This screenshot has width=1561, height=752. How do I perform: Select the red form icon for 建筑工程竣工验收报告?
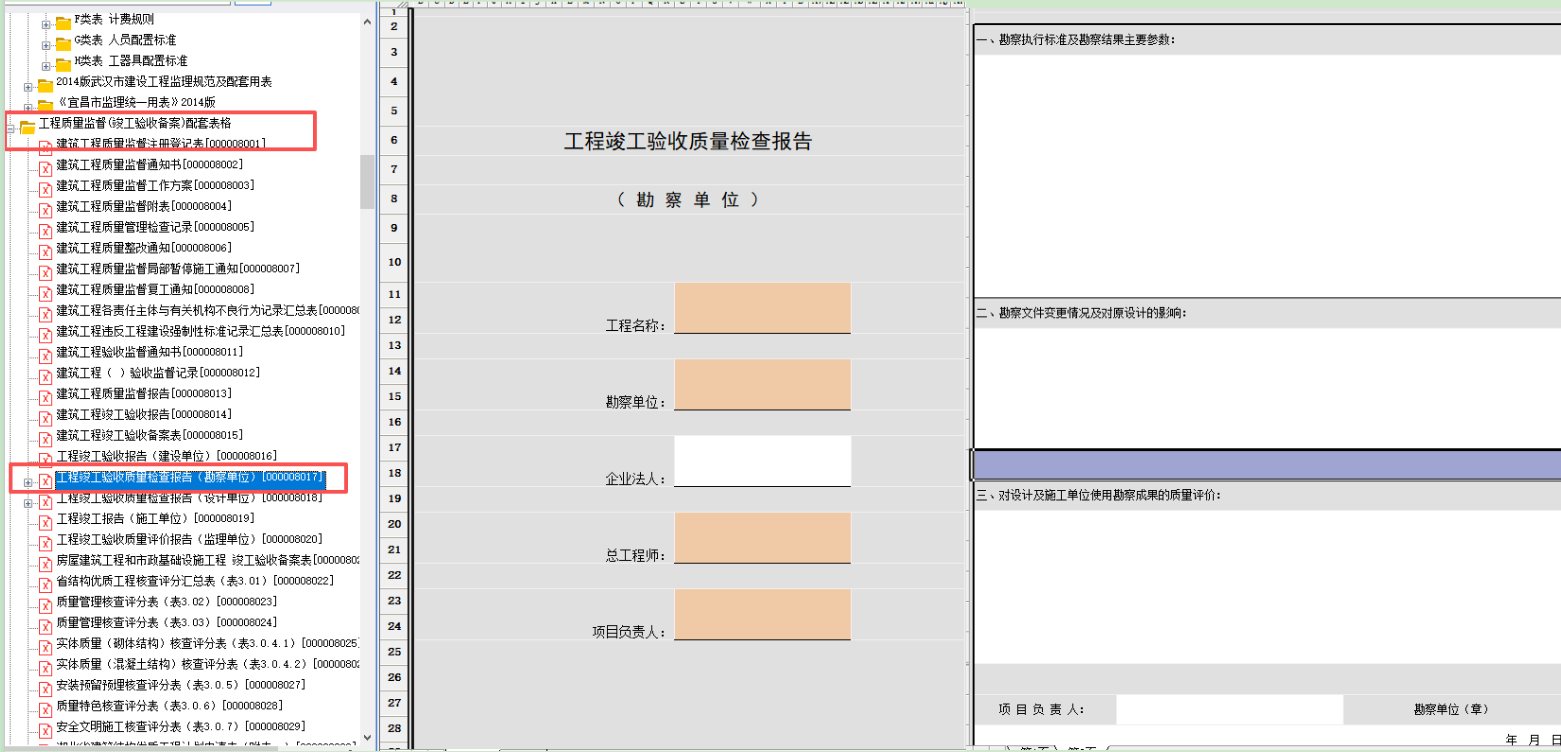coord(44,415)
